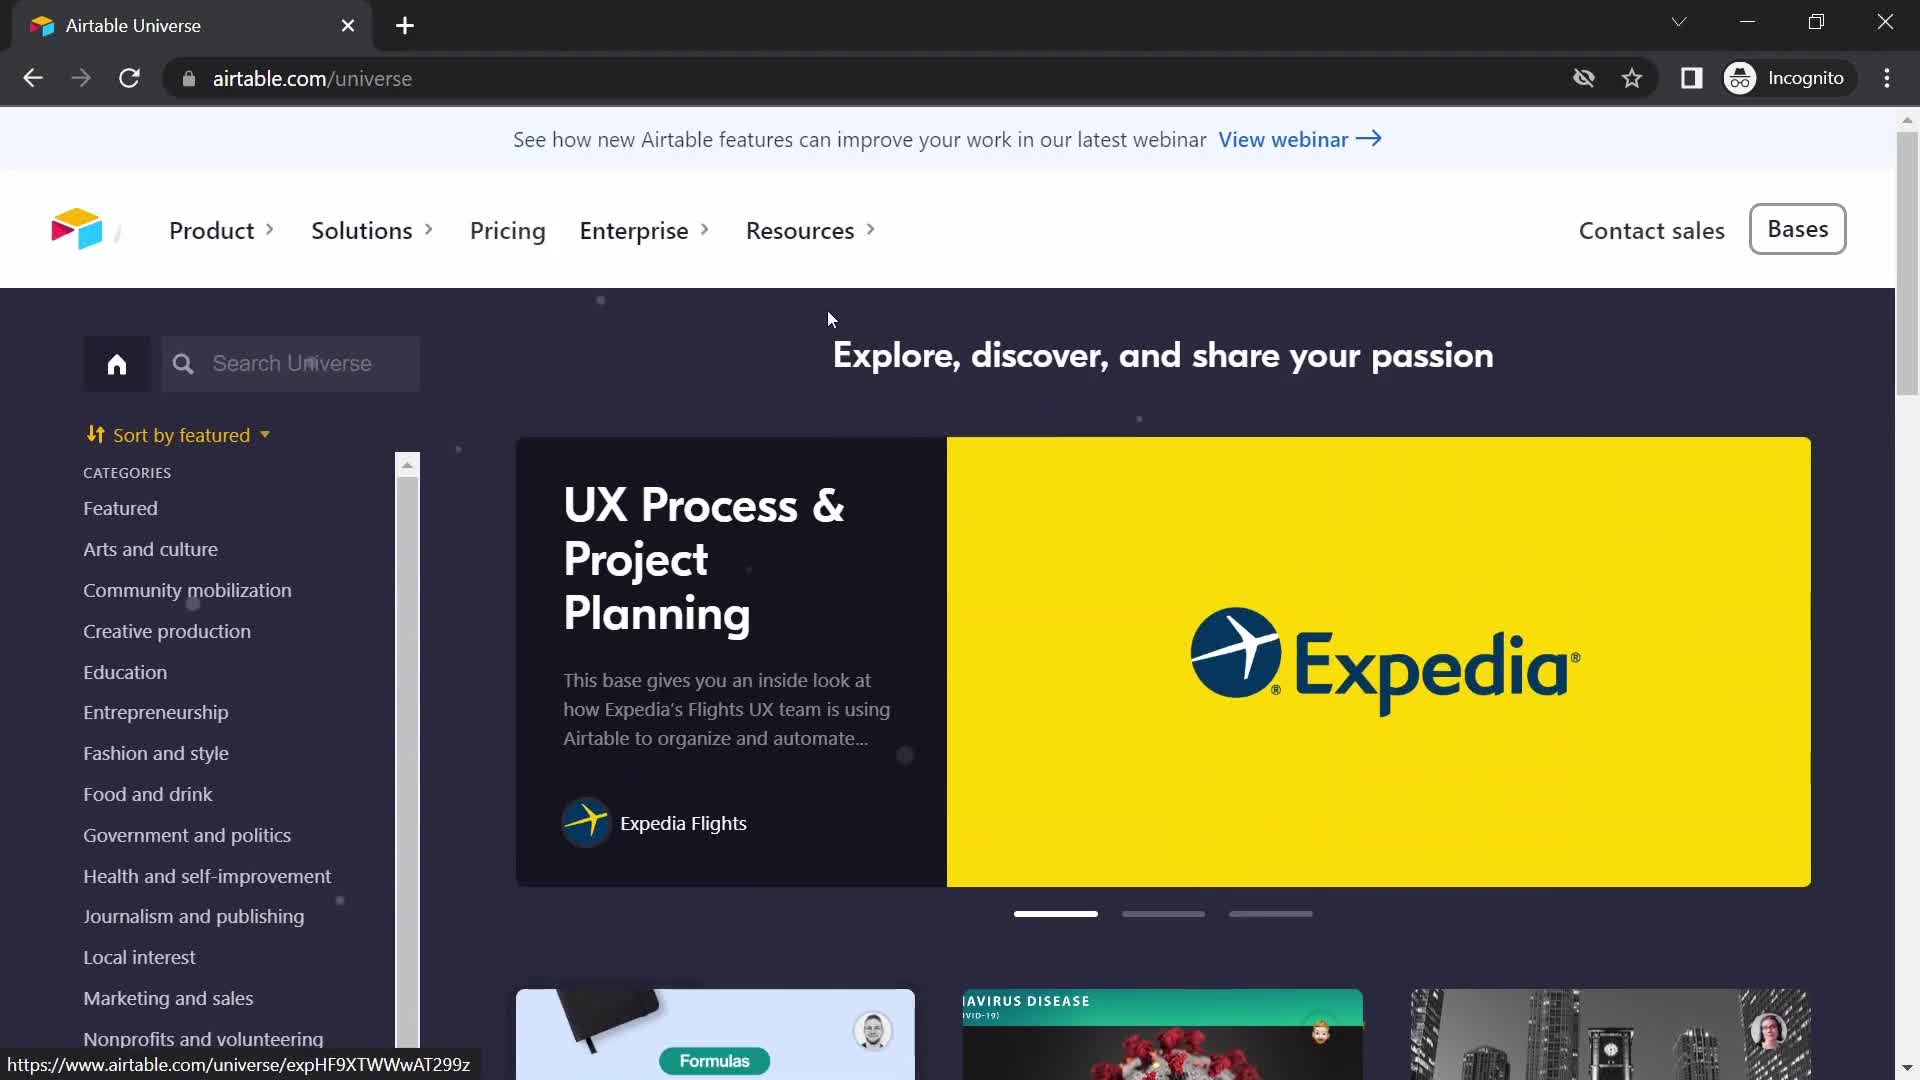The image size is (1920, 1080).
Task: Click the home icon in Universe
Action: pyautogui.click(x=116, y=364)
